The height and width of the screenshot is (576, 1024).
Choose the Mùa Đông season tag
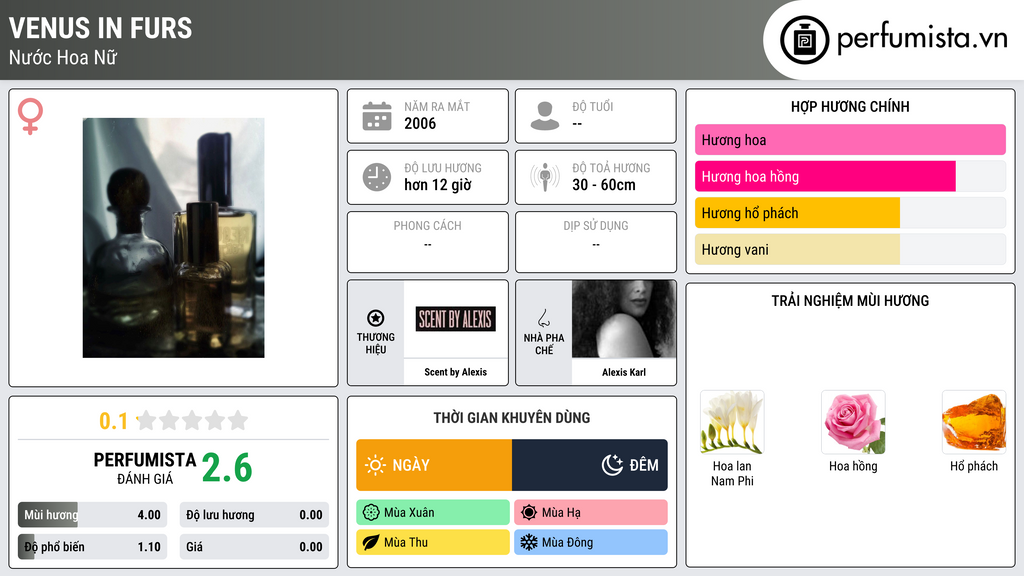[591, 542]
